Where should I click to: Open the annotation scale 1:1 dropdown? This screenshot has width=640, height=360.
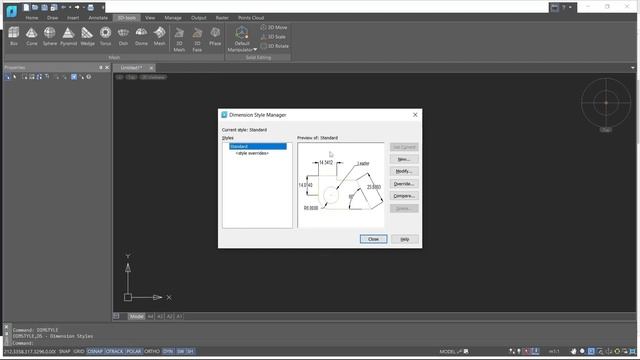tap(554, 351)
